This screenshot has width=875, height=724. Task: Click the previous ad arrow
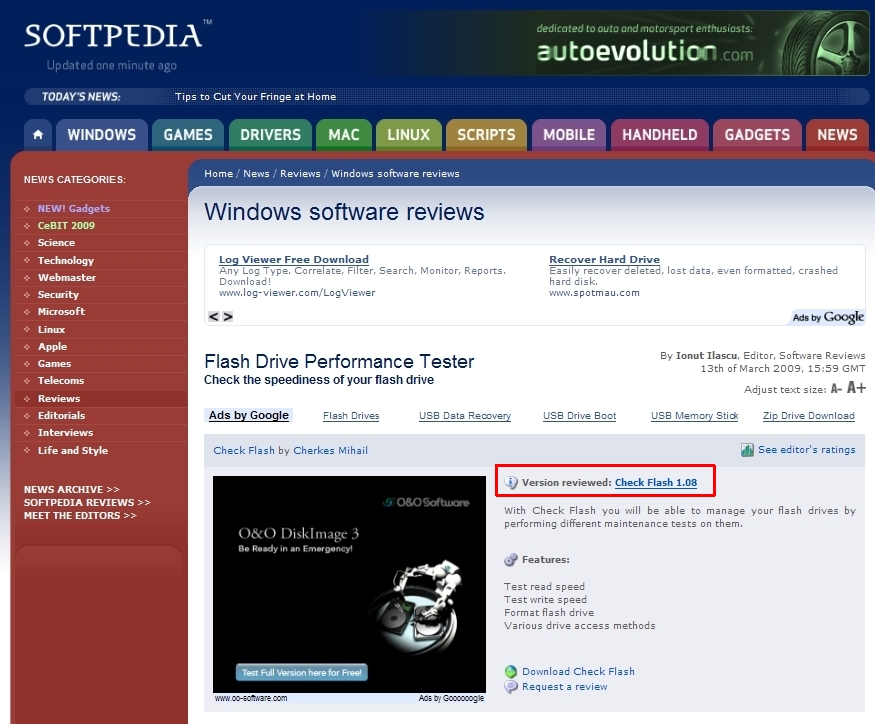(x=213, y=317)
